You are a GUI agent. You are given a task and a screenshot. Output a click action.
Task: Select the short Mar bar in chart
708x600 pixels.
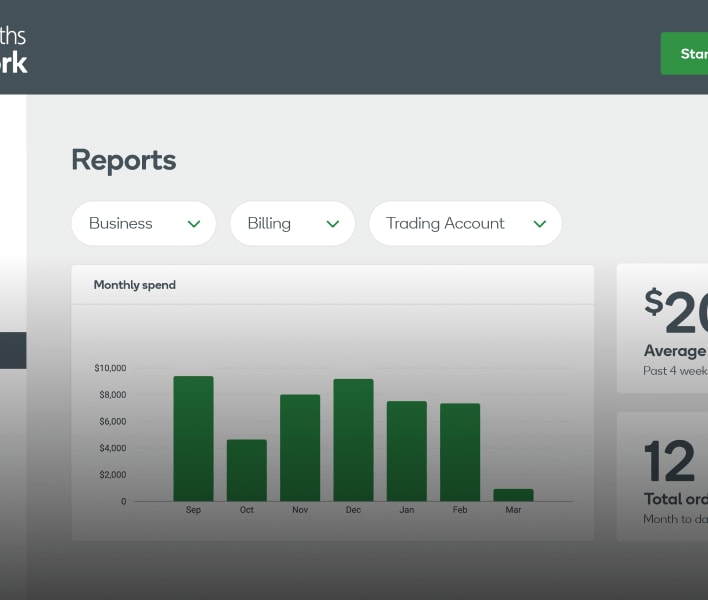point(513,495)
